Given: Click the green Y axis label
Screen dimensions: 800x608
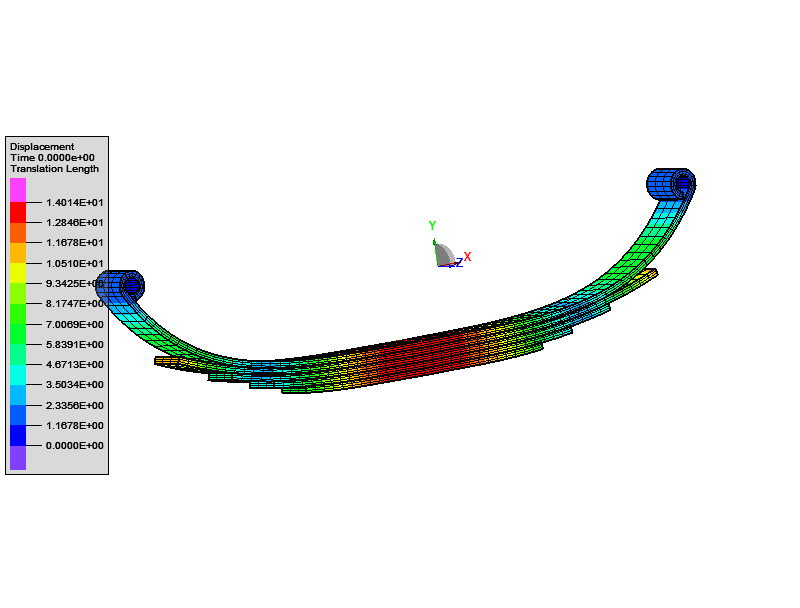Looking at the screenshot, I should (x=432, y=225).
